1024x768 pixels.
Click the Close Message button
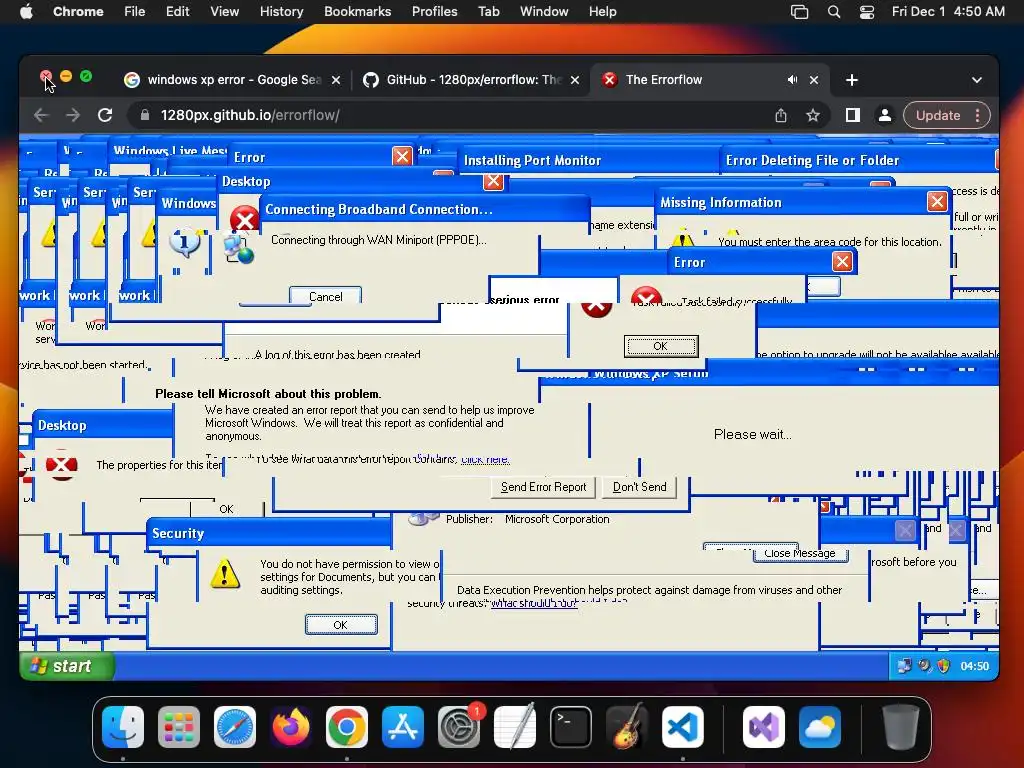(x=799, y=554)
